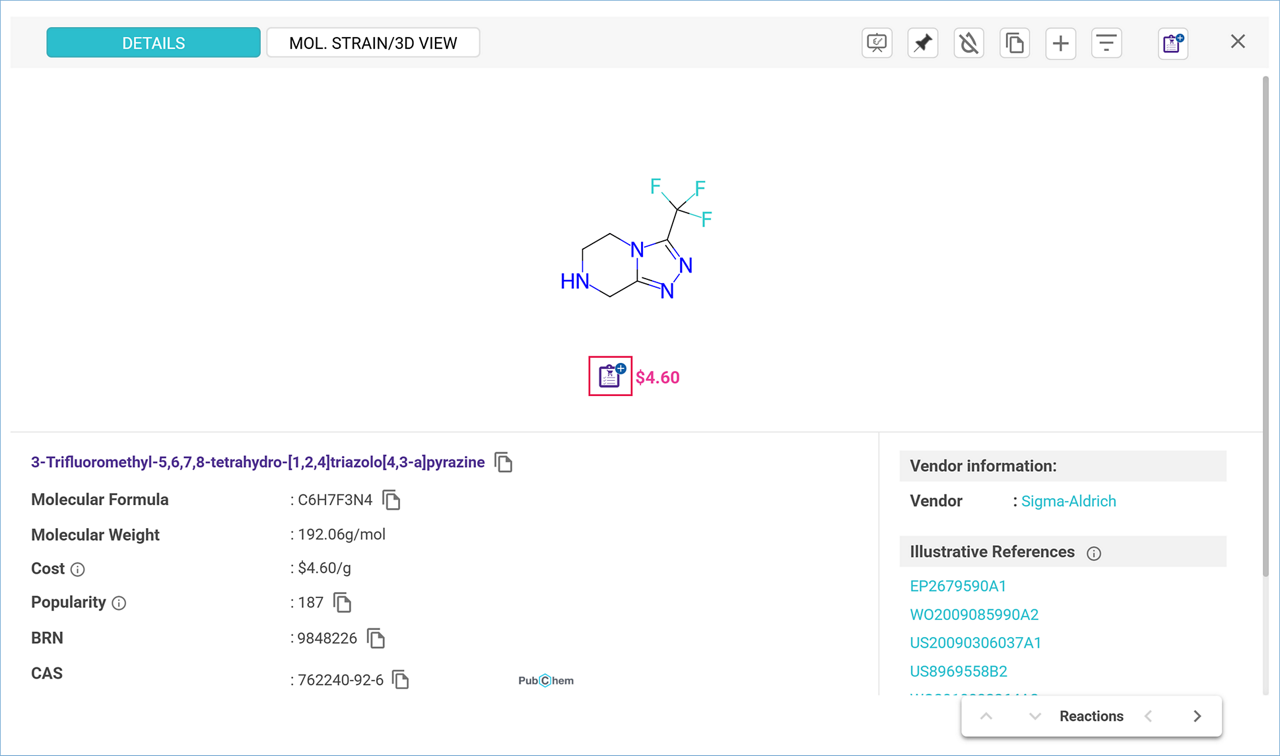
Task: Open patent reference EP2679590A1
Action: [958, 586]
